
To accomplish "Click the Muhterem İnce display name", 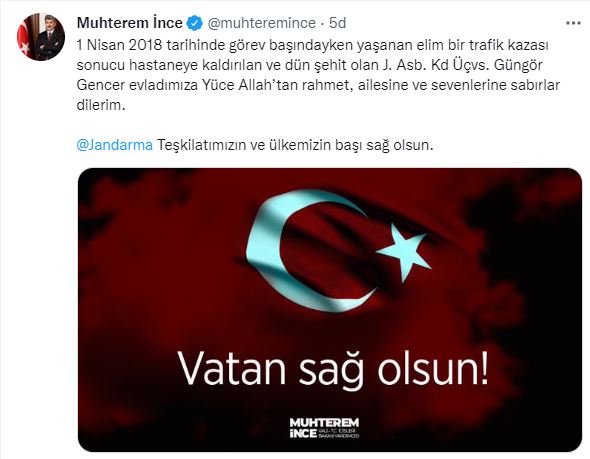I will tap(130, 23).
